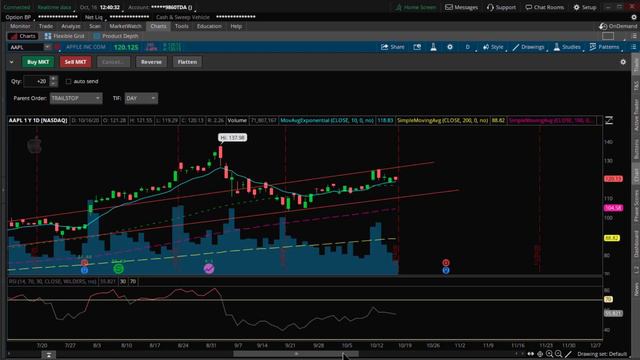The width and height of the screenshot is (640, 360).
Task: Decrease quantity with the down stepper
Action: tap(53, 84)
